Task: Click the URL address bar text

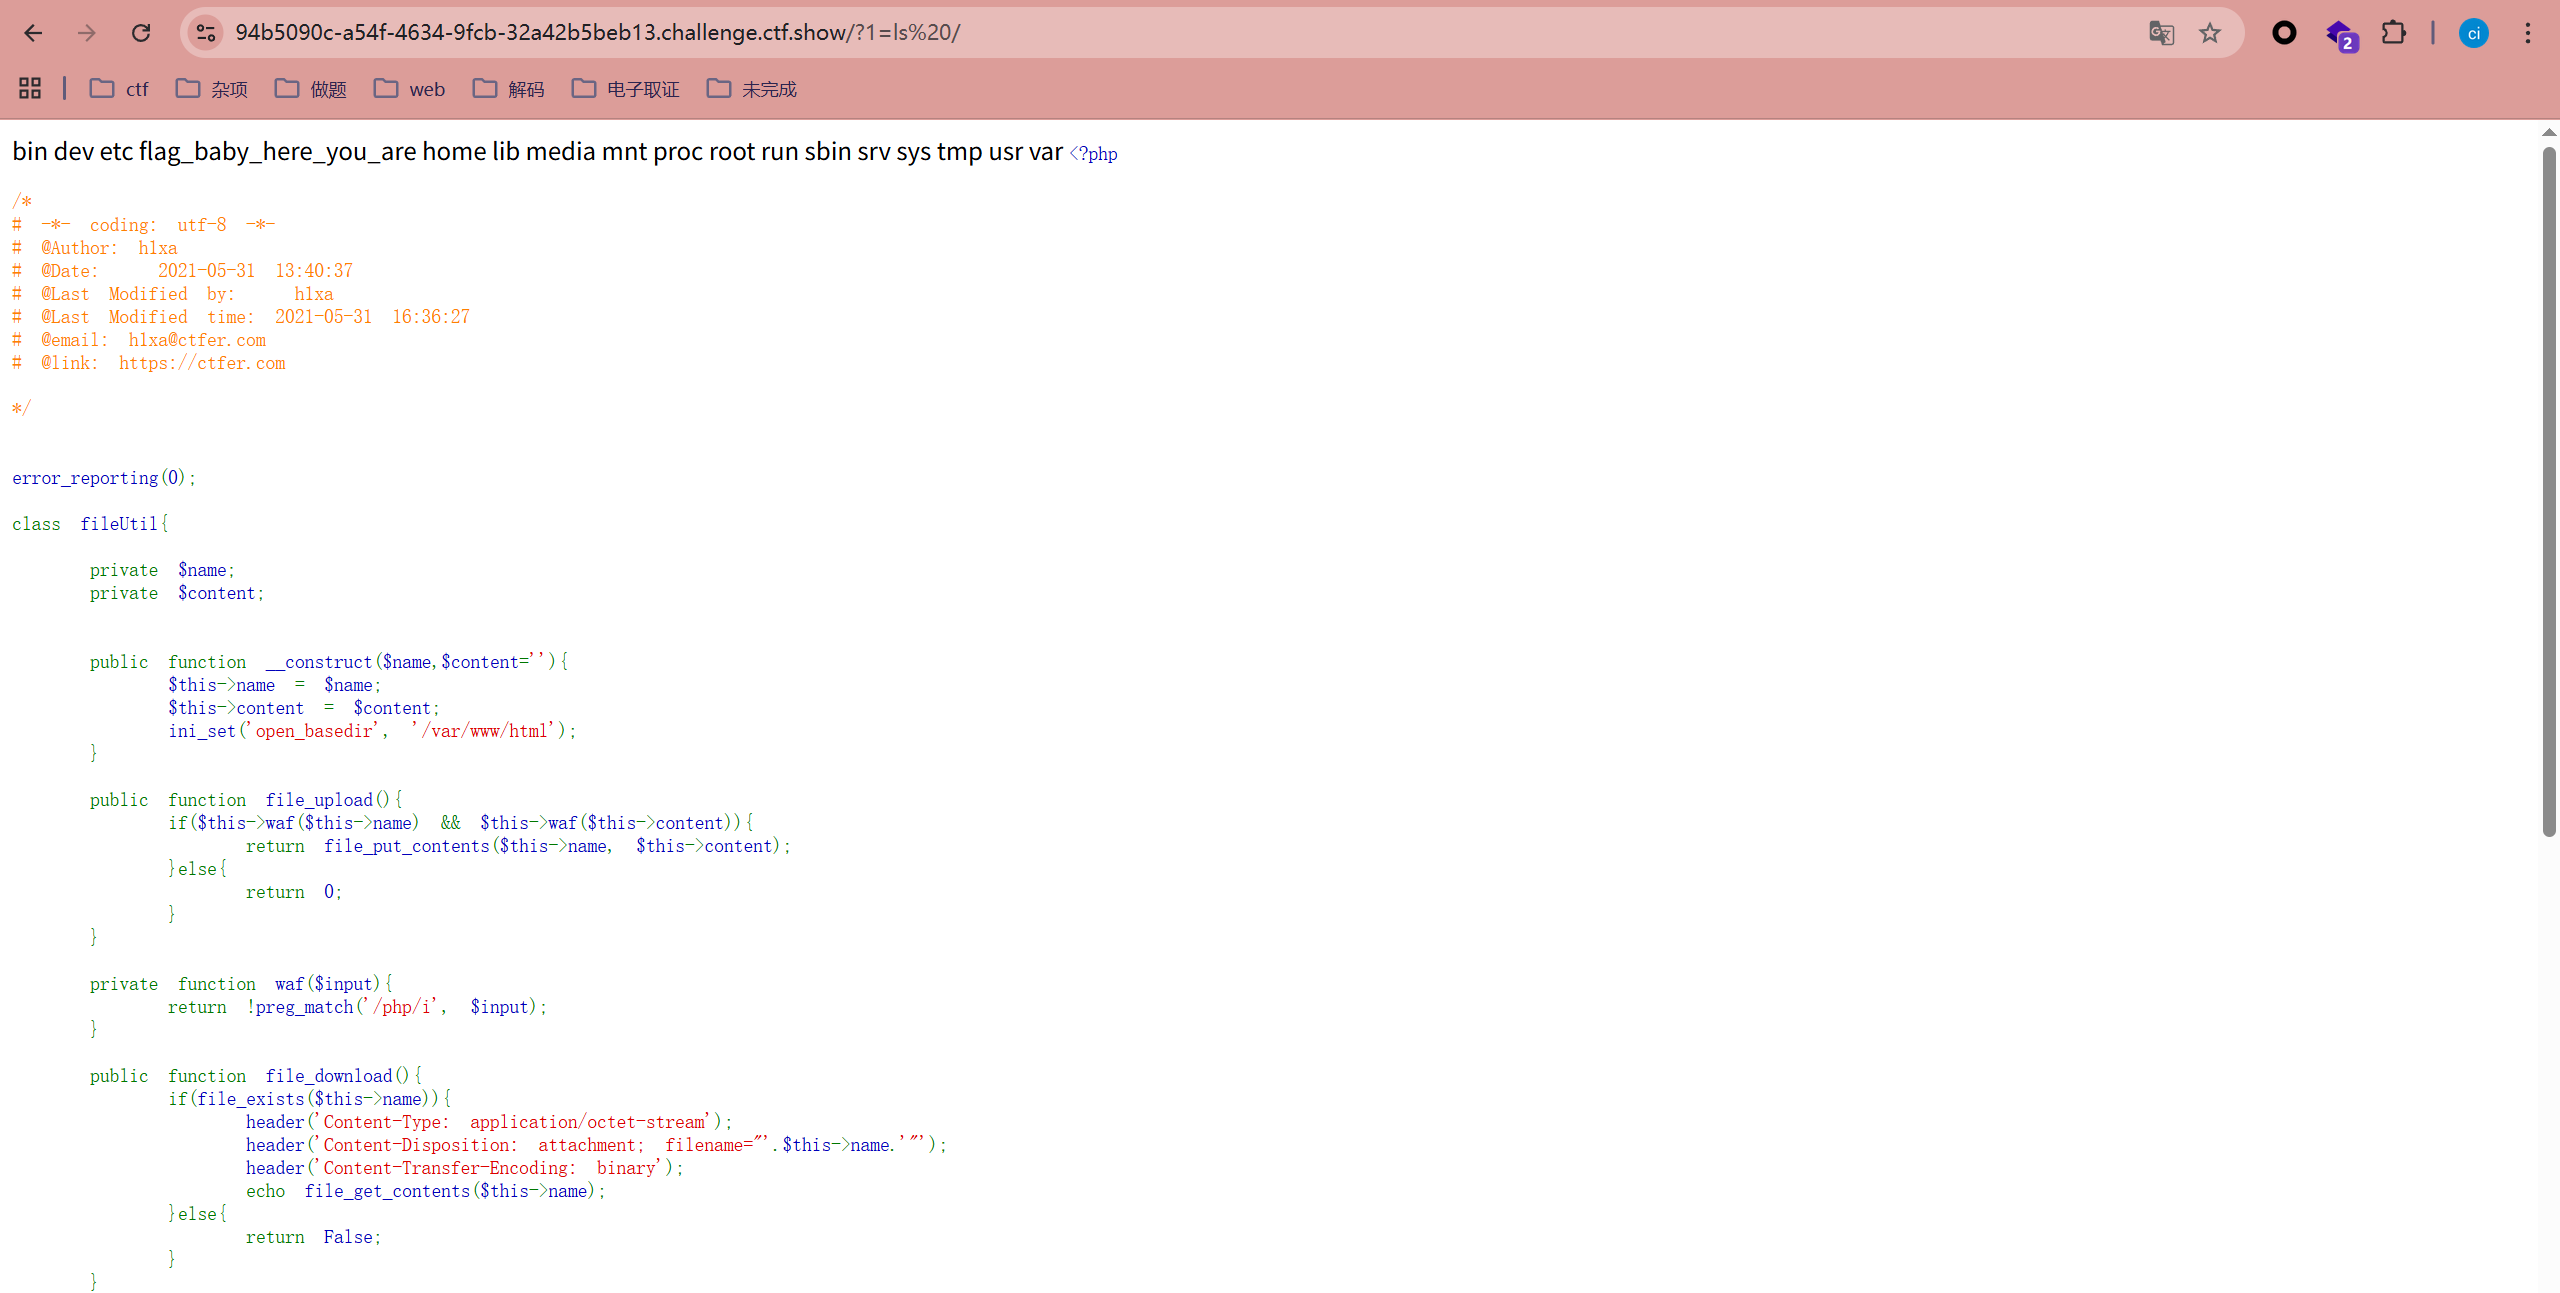Action: click(597, 33)
